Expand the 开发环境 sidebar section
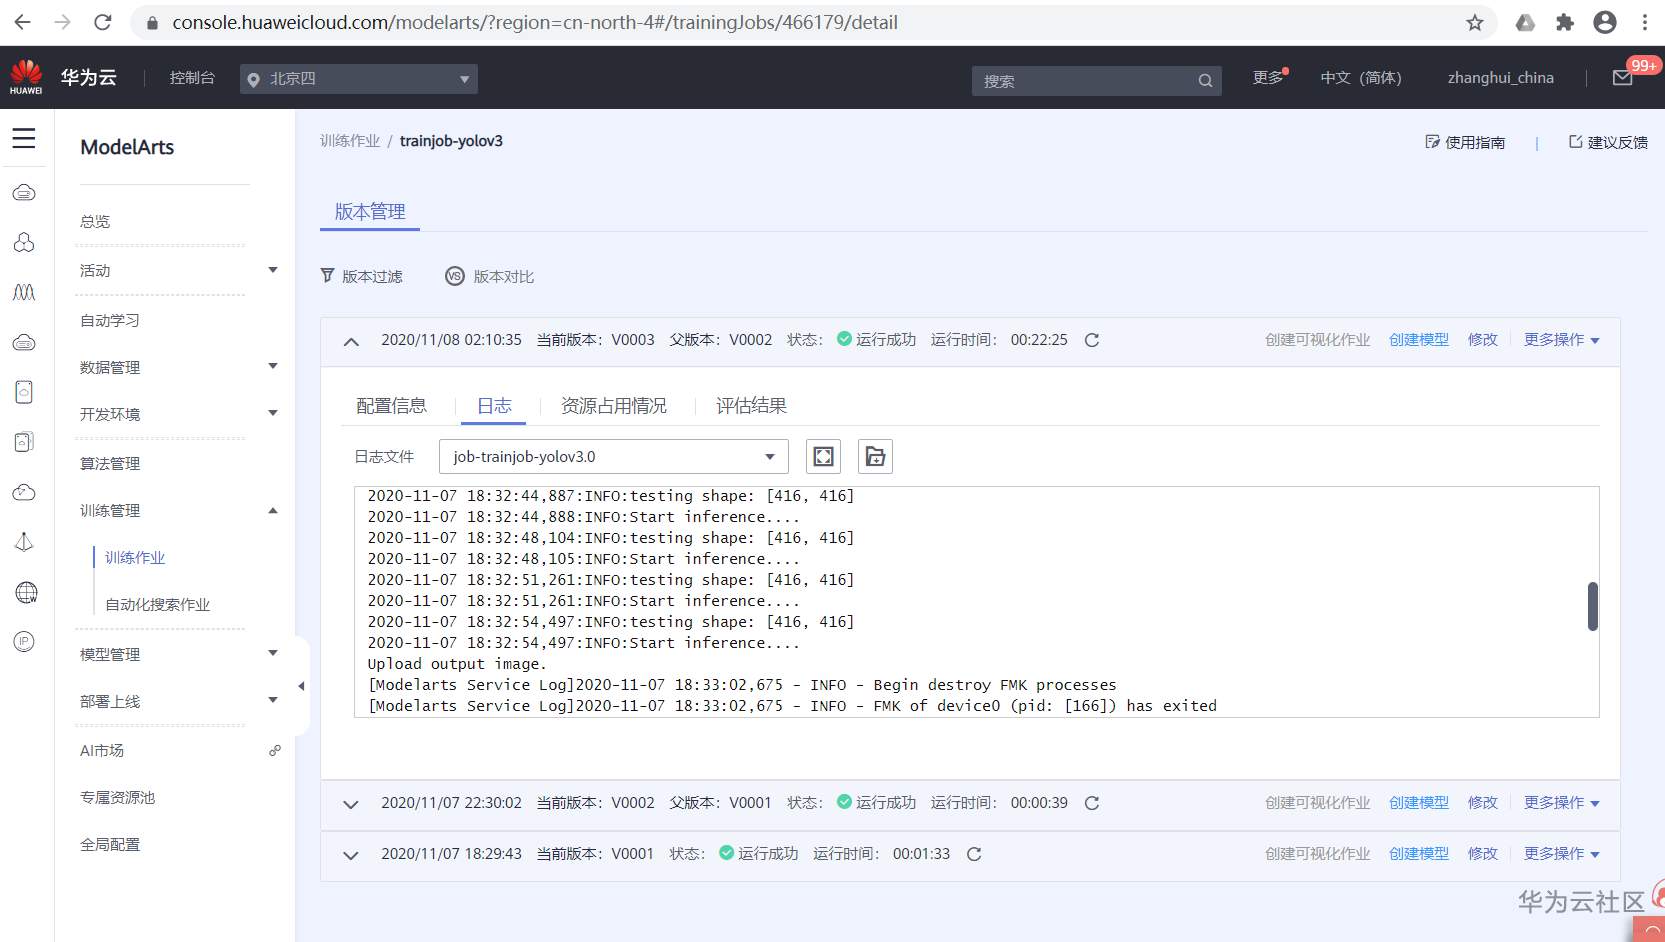 (273, 413)
